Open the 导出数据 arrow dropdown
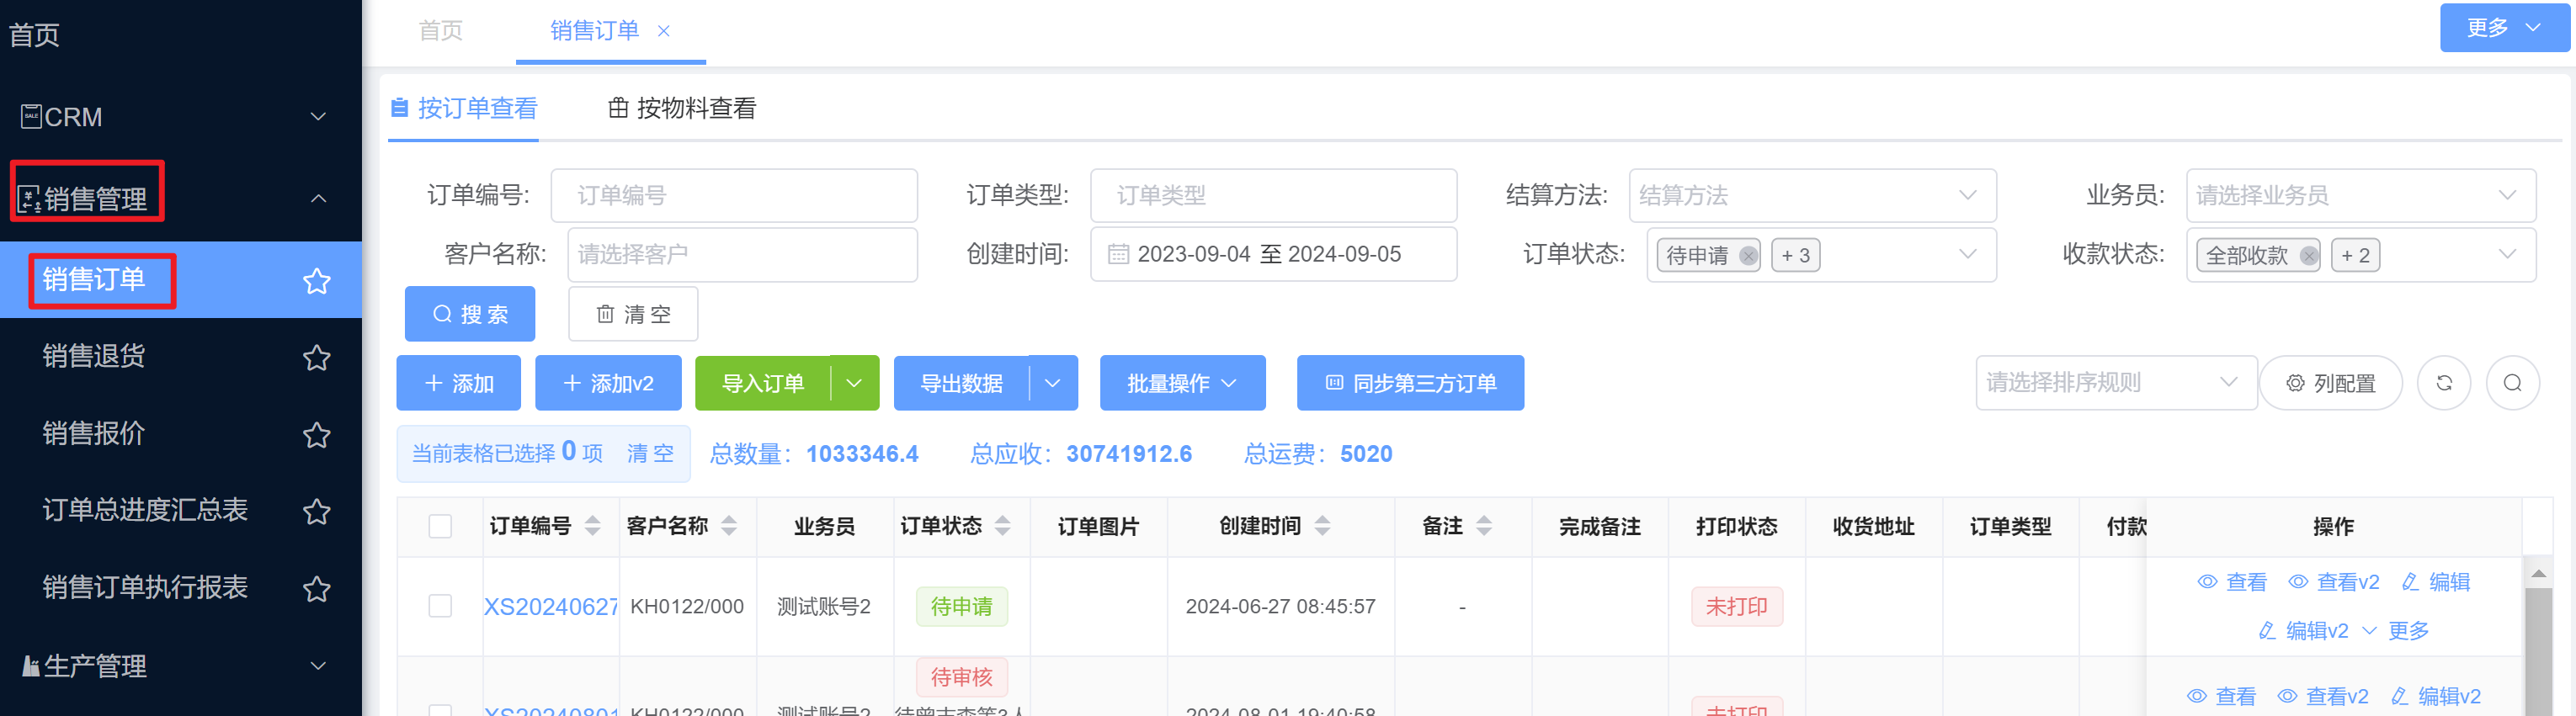The width and height of the screenshot is (2576, 716). coord(1053,383)
